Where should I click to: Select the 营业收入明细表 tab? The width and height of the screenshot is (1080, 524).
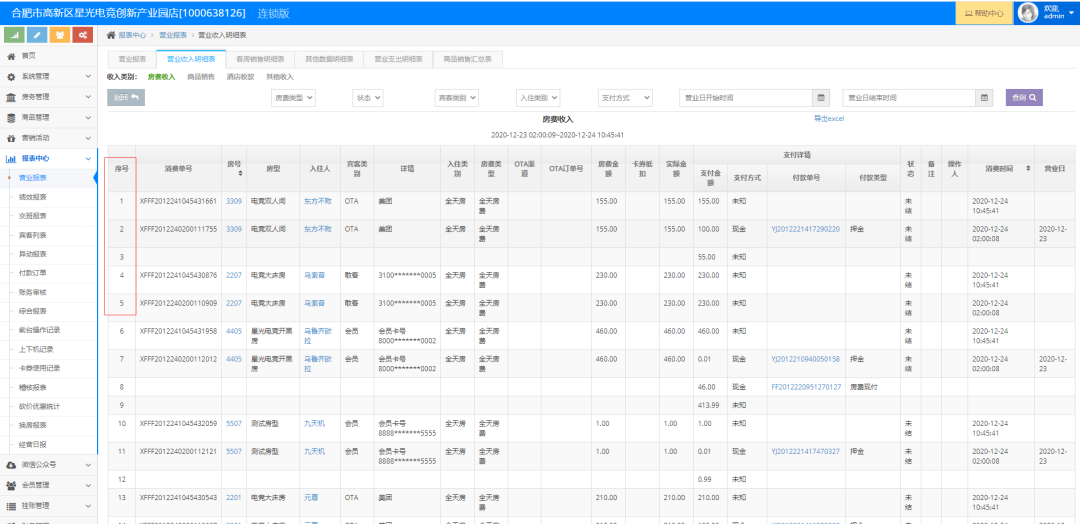point(191,59)
